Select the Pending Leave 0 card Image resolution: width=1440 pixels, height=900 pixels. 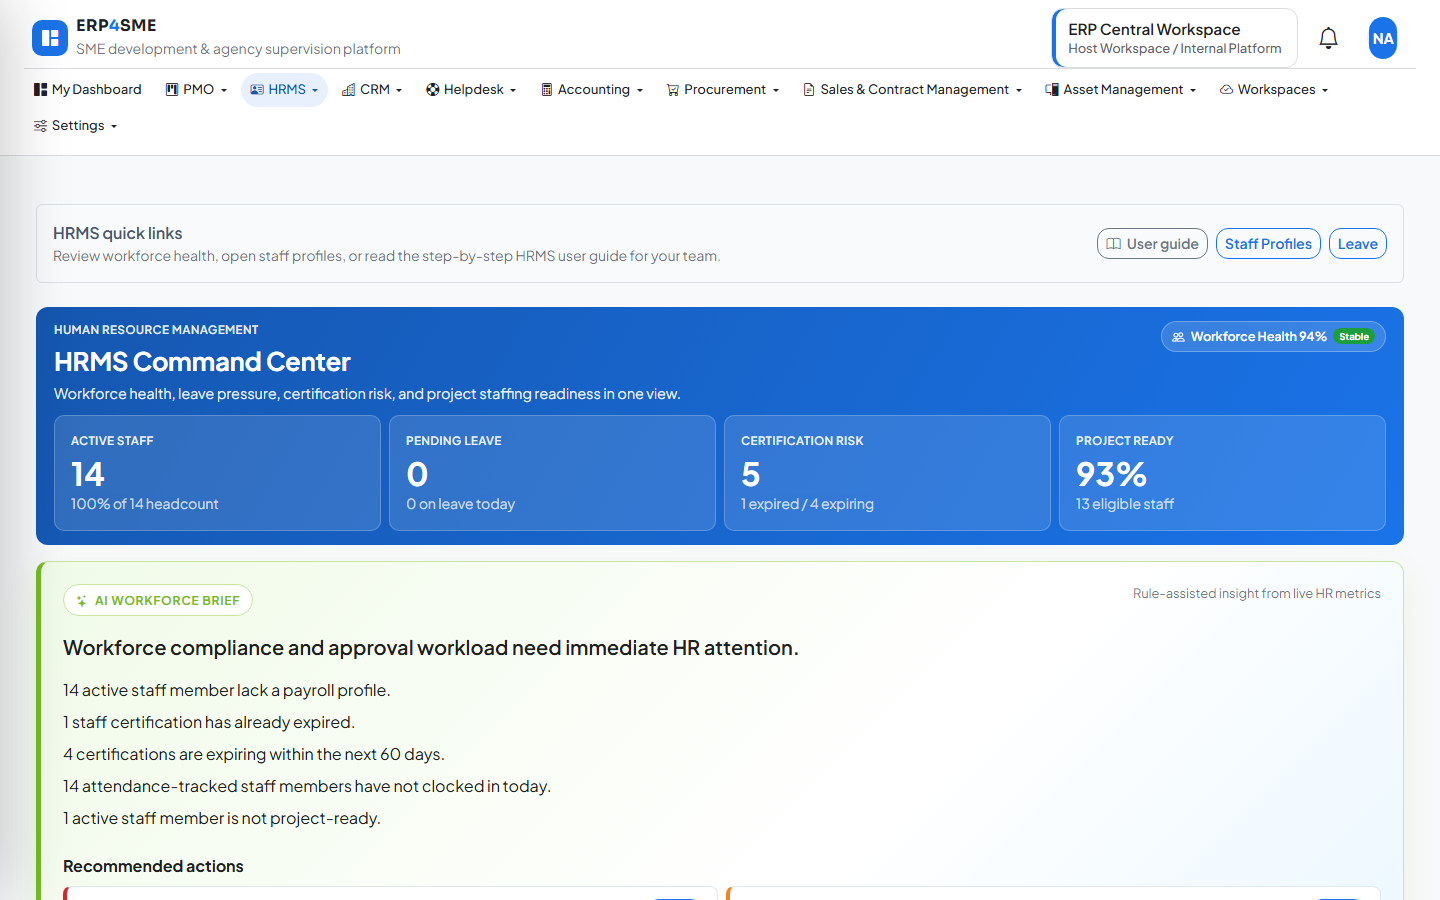(x=552, y=473)
